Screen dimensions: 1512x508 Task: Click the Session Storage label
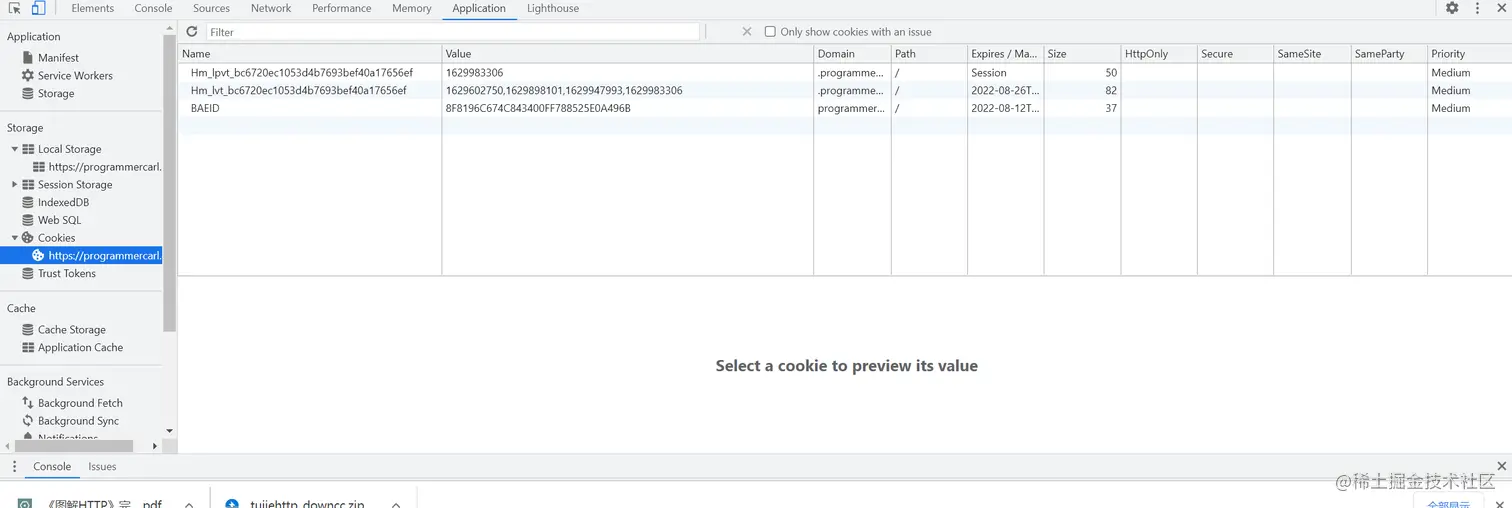click(x=75, y=185)
